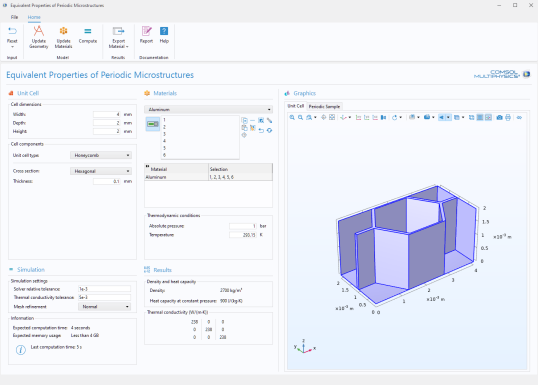
Task: Click the Update Geometry ribbon icon
Action: pyautogui.click(x=38, y=37)
